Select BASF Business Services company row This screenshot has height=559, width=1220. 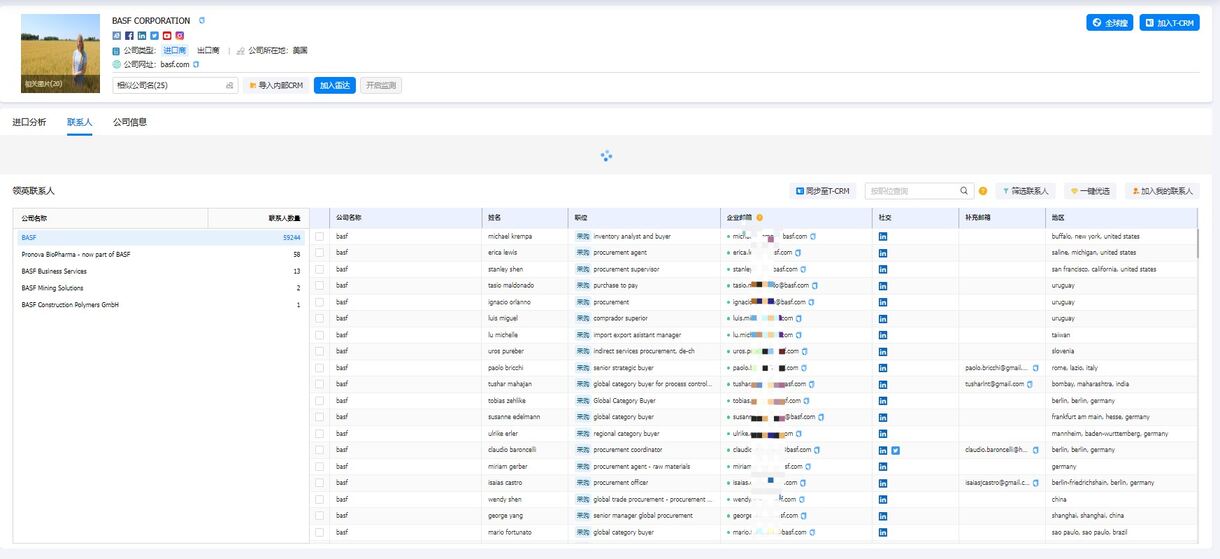[x=160, y=271]
